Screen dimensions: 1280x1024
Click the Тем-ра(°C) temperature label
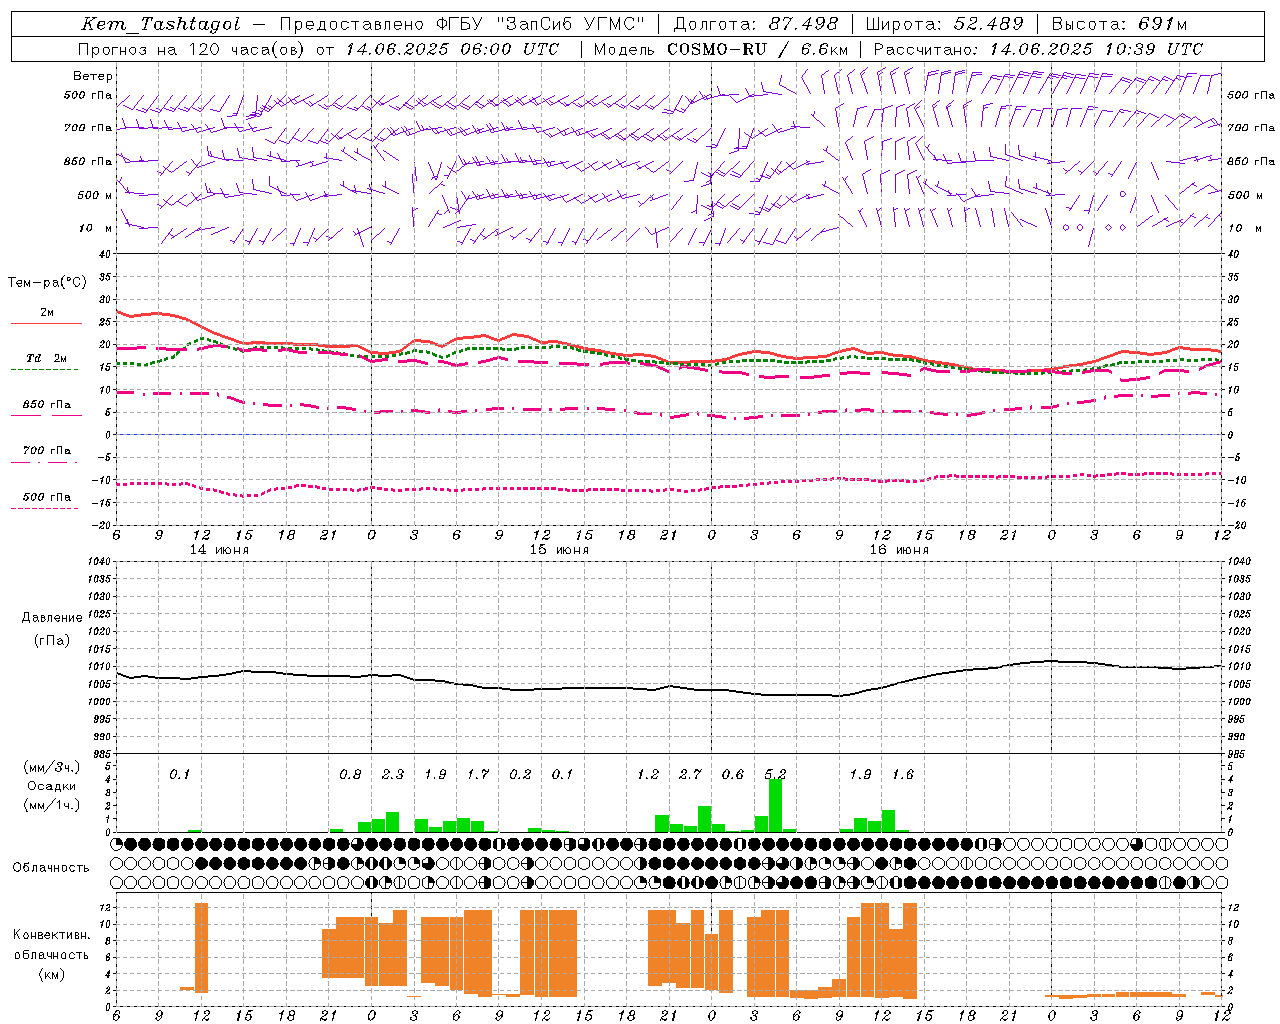pos(47,283)
